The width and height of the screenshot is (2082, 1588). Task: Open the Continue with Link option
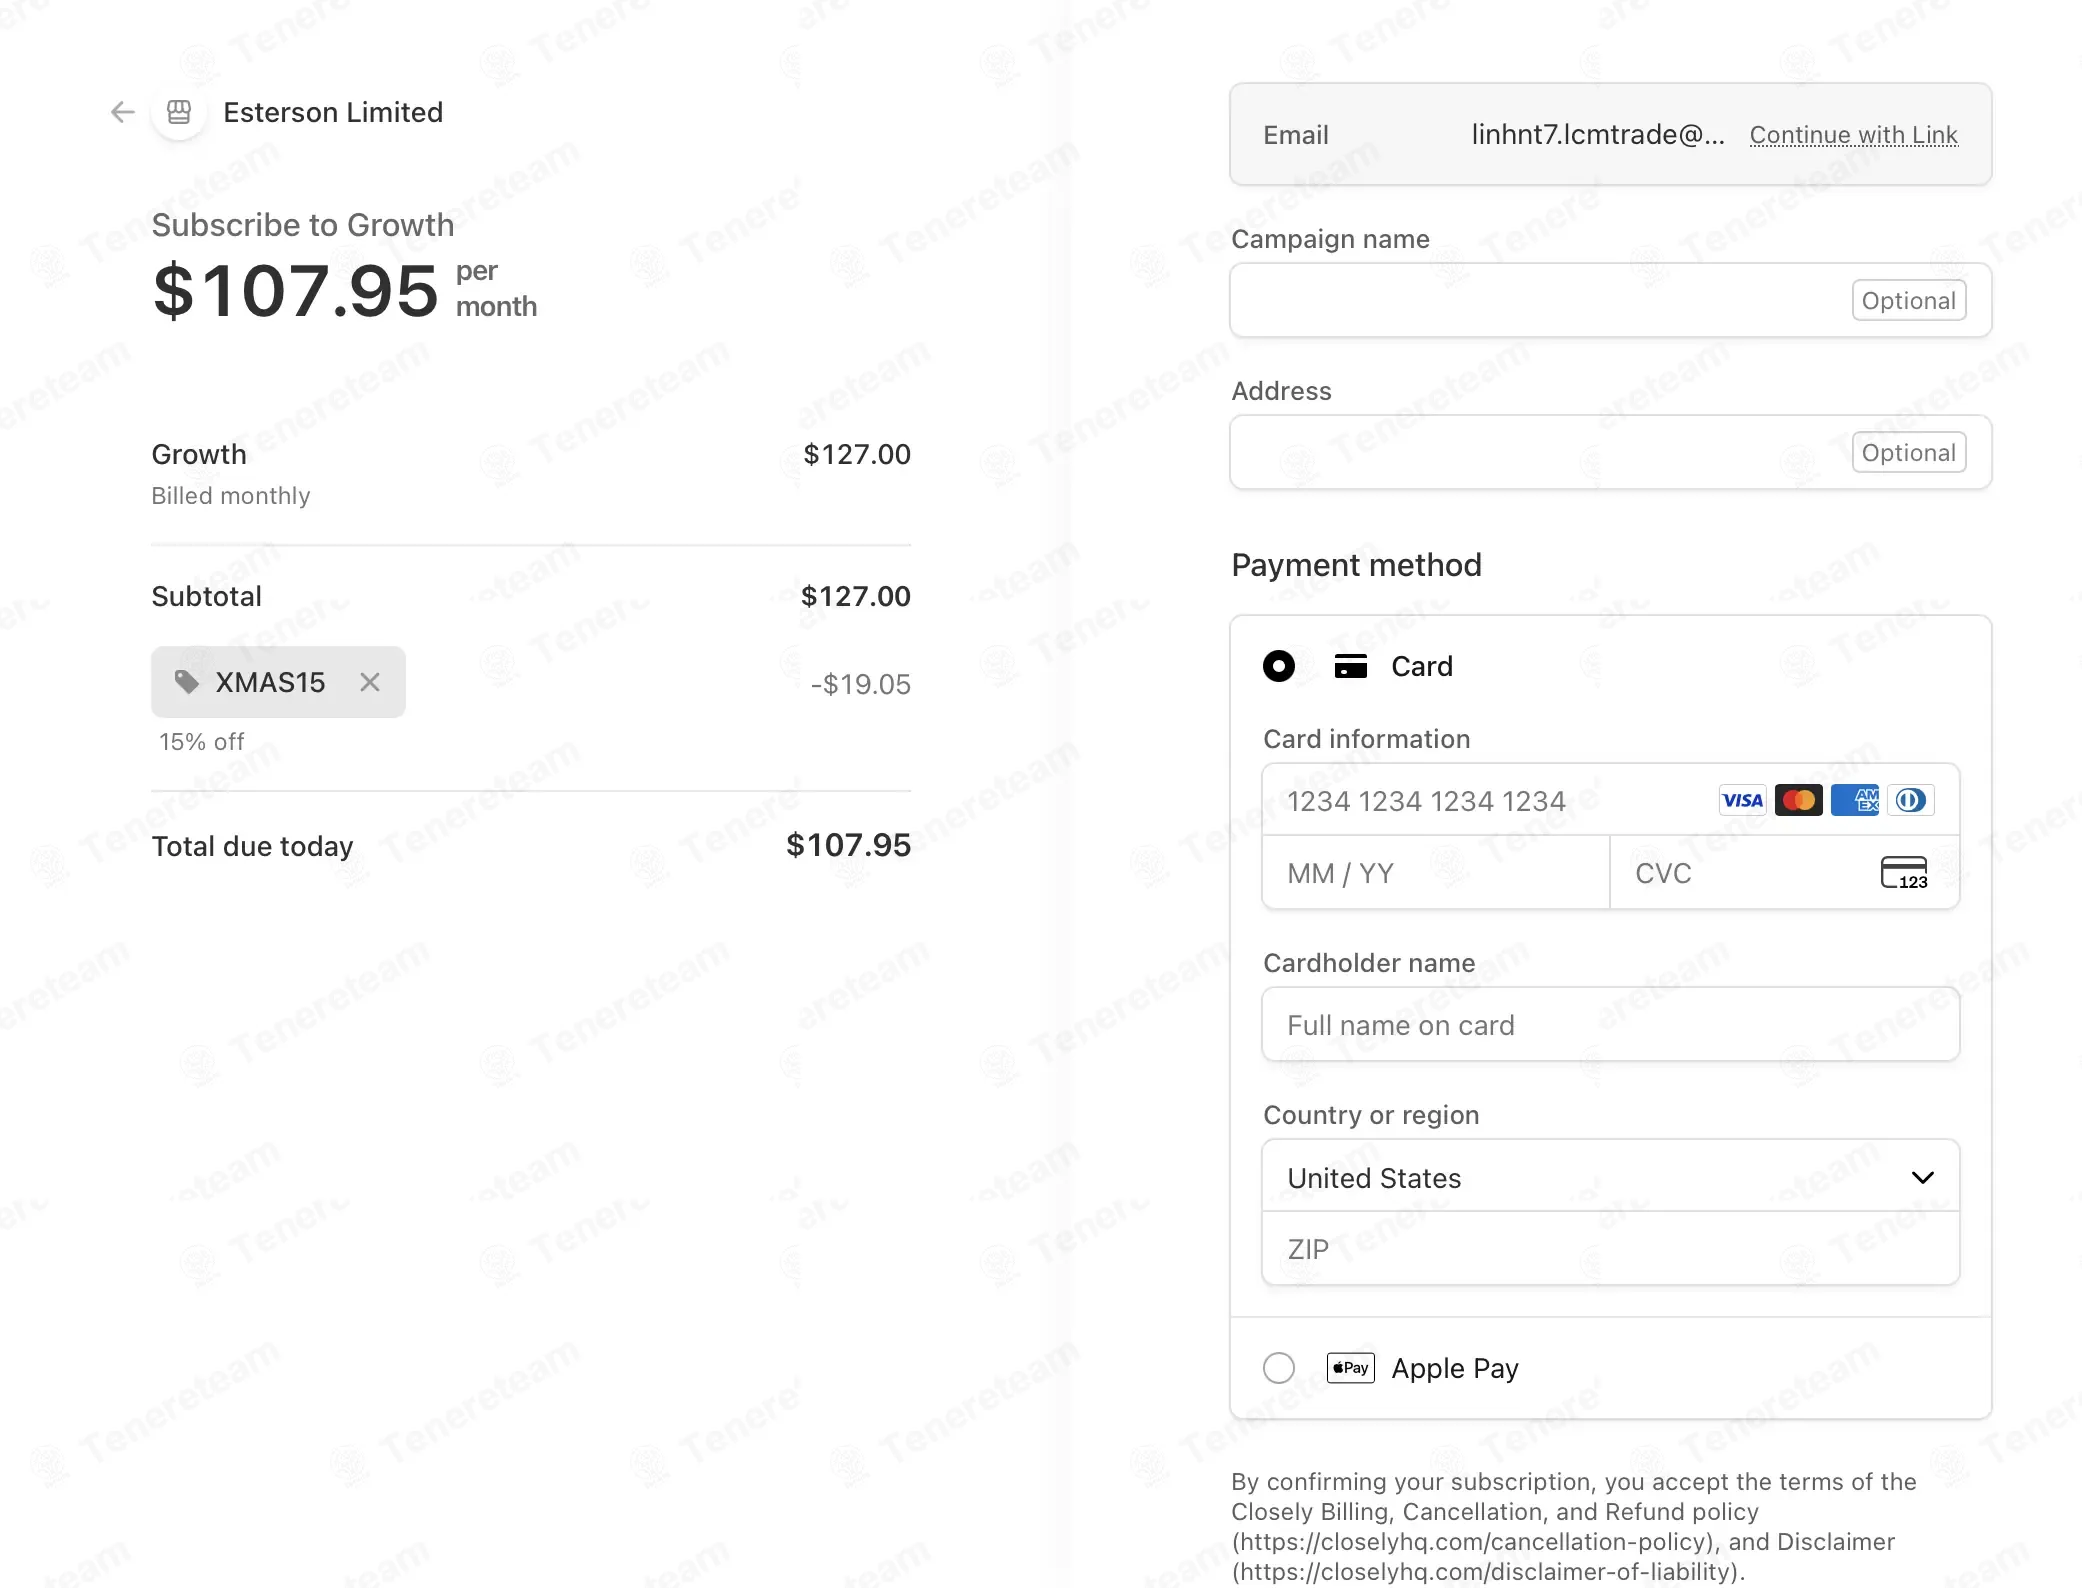[1853, 135]
